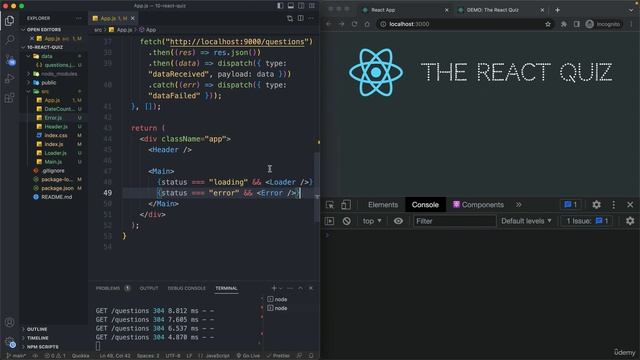The image size is (640, 360).
Task: Toggle the live expression eye icon
Action: click(398, 221)
